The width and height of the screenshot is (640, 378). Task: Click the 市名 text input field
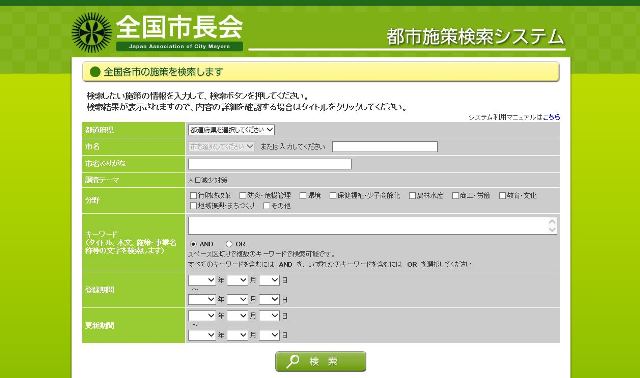point(385,147)
